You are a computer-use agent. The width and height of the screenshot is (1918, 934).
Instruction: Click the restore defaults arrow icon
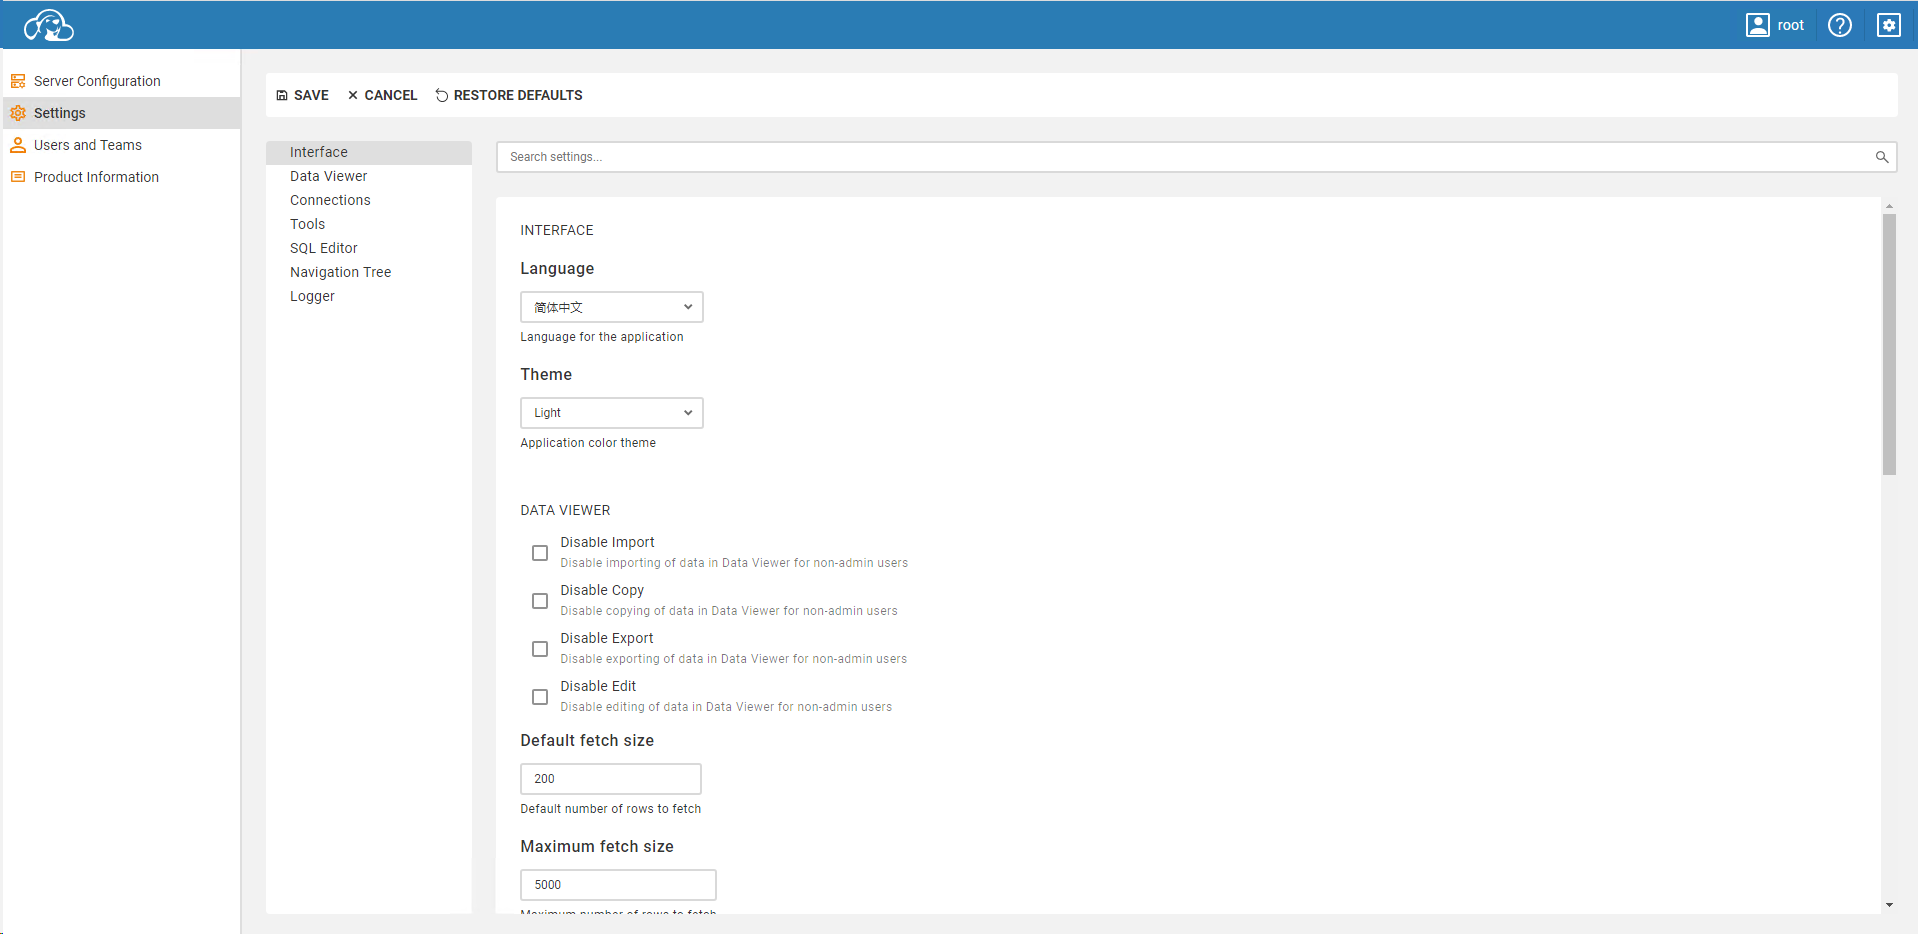[442, 95]
